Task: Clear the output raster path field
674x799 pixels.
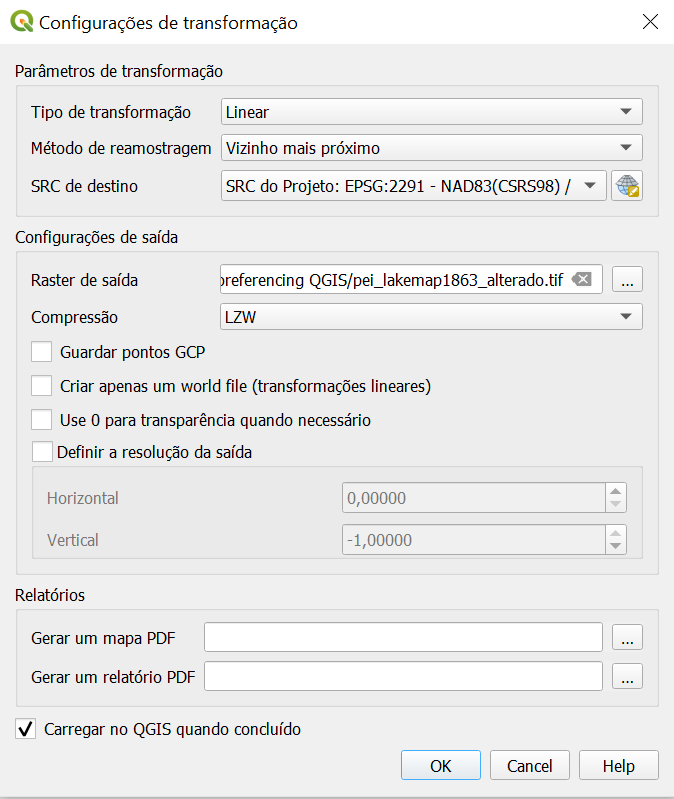Action: [x=583, y=280]
